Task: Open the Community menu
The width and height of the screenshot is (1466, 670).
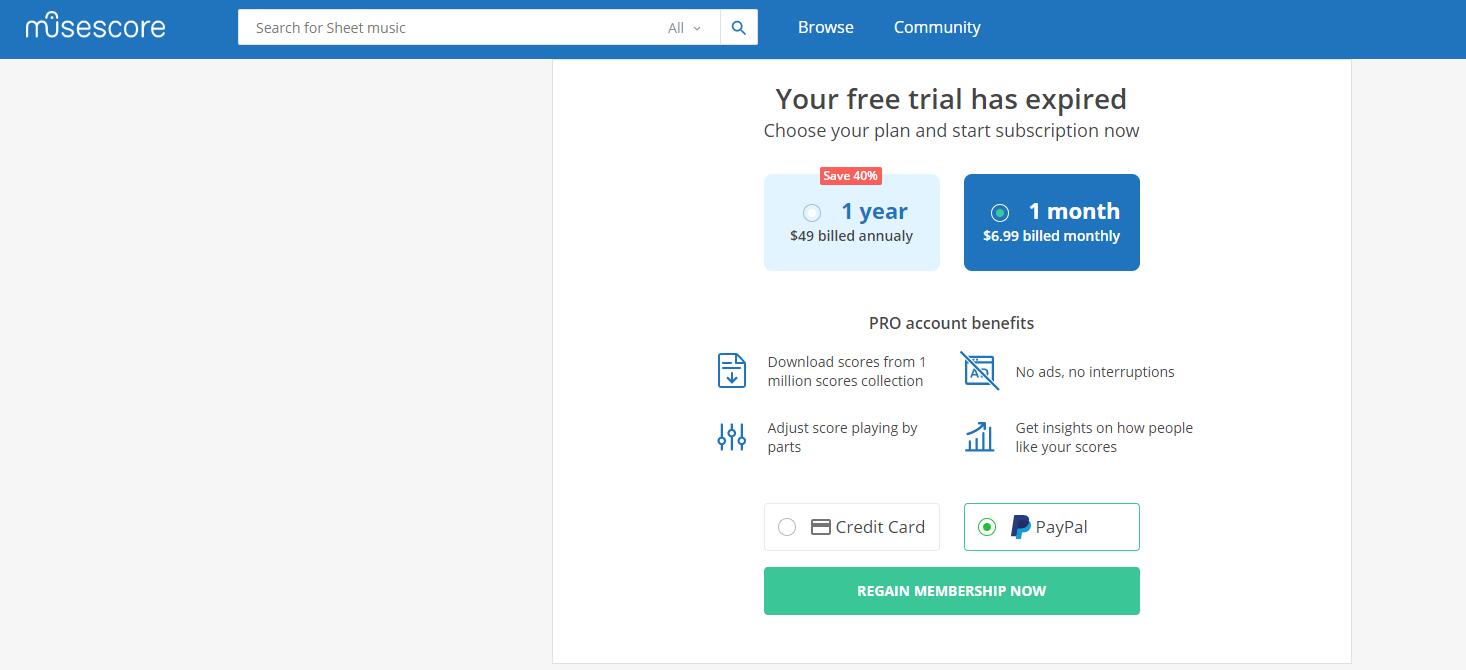Action: tap(937, 27)
